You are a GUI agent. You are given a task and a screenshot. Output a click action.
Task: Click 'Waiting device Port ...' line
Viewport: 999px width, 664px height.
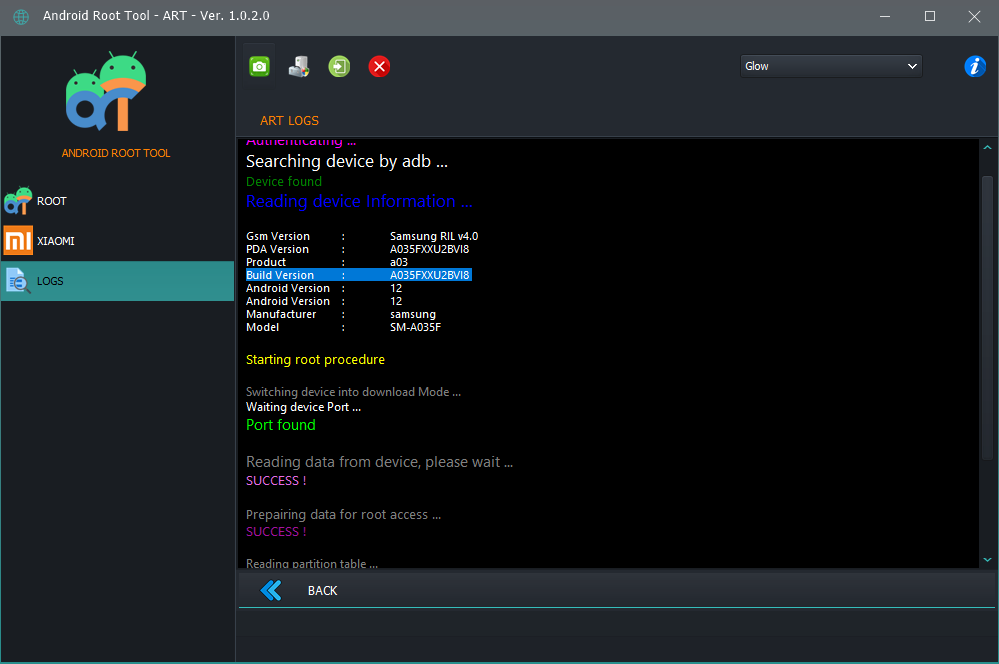pos(303,407)
